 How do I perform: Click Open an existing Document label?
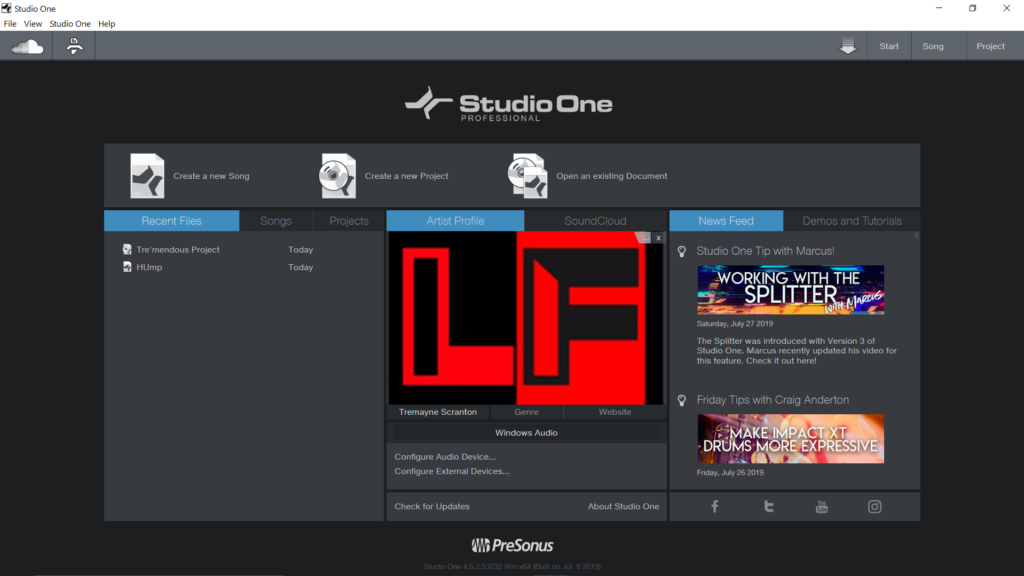coord(611,176)
